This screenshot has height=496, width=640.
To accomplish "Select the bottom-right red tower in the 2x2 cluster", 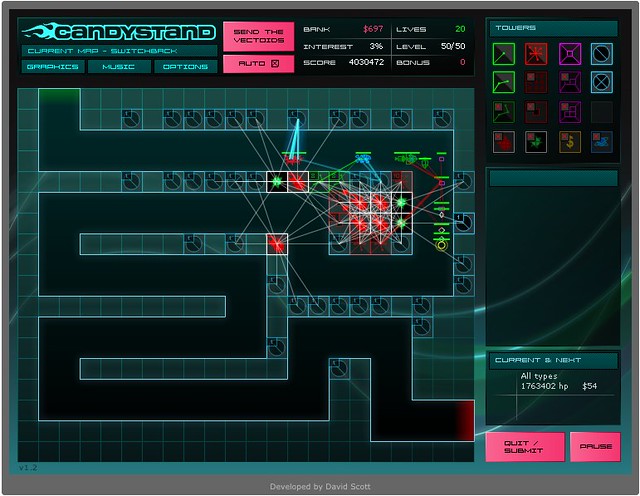I will click(381, 223).
